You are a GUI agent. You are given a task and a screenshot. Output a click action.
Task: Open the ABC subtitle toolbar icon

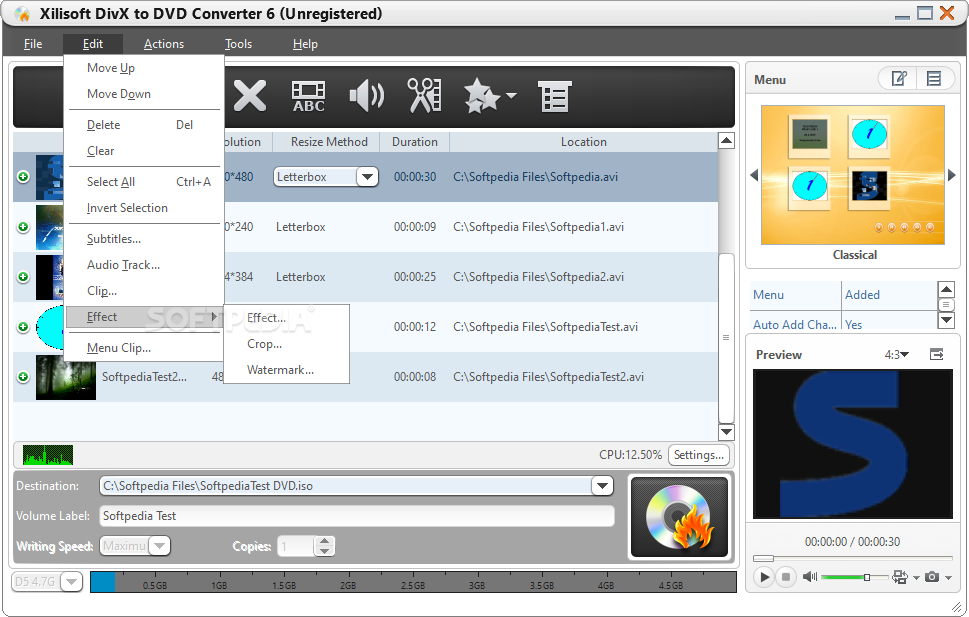click(308, 96)
